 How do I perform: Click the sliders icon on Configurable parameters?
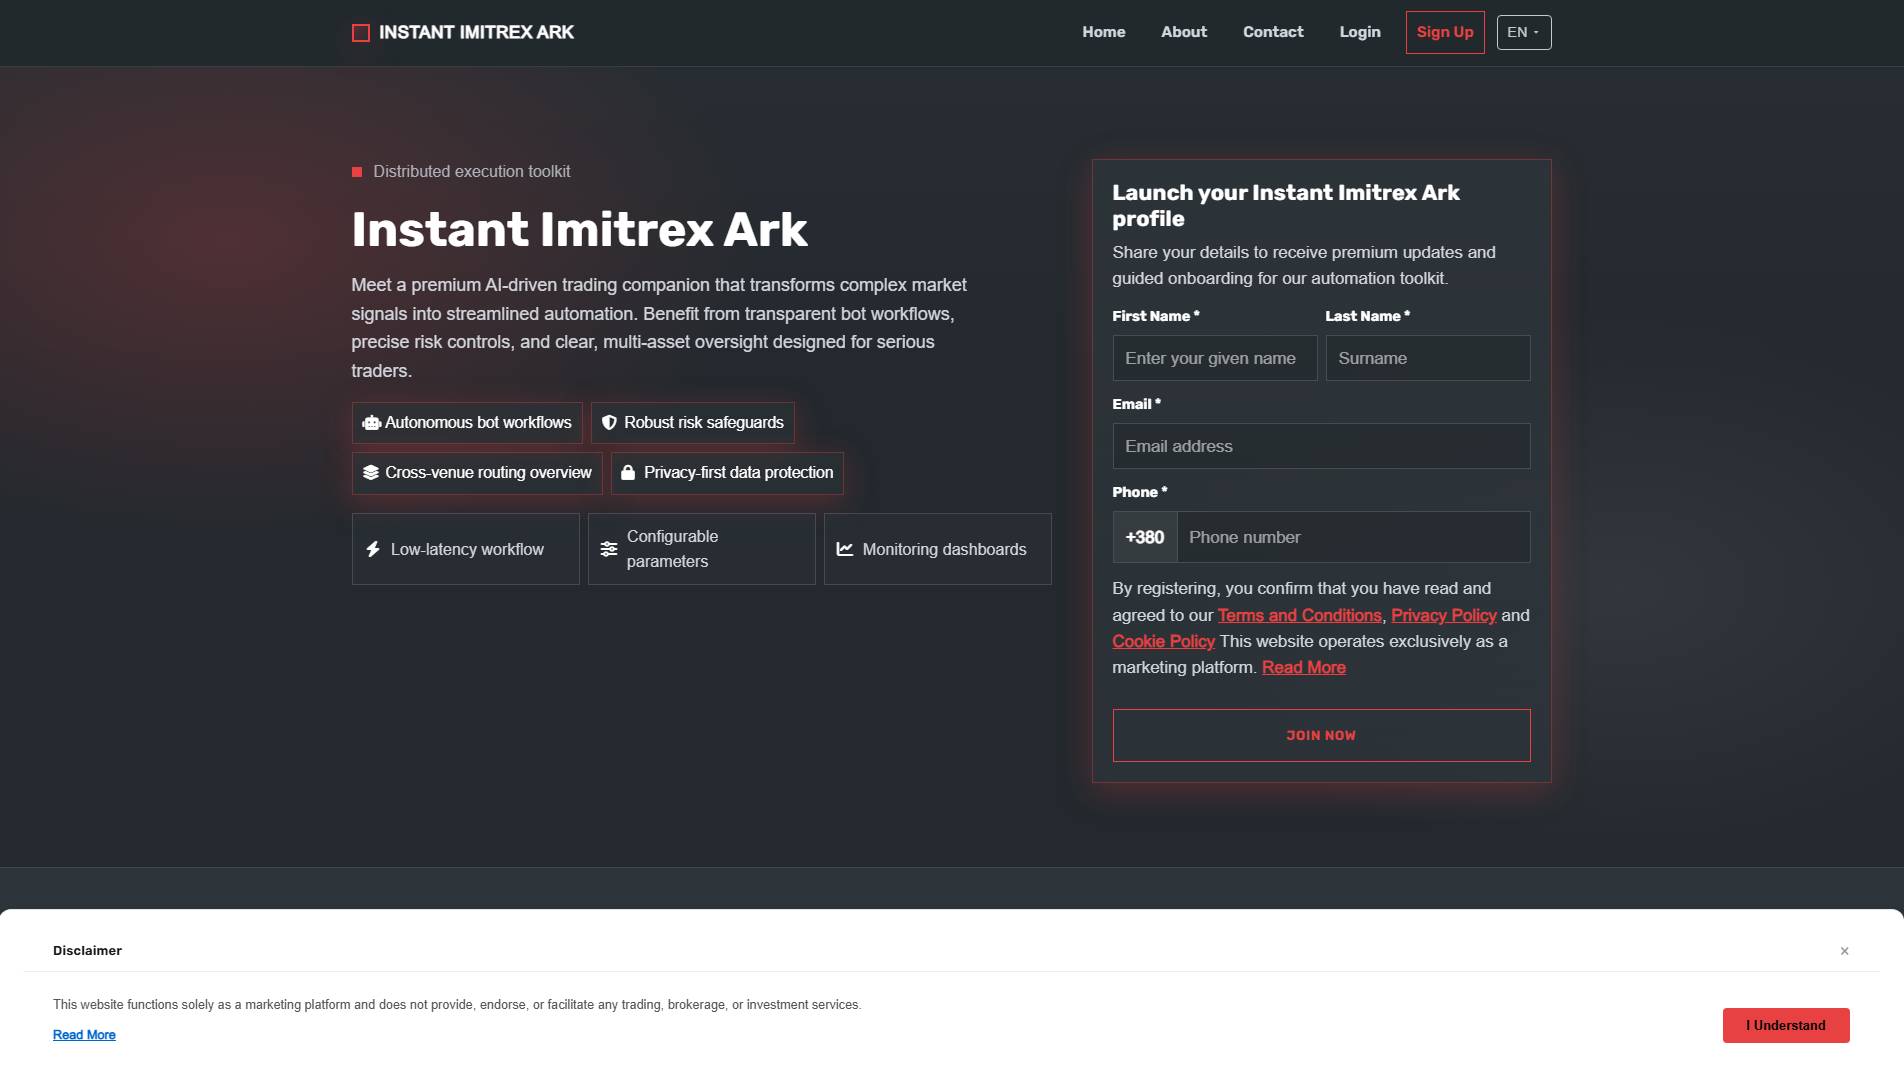(x=609, y=549)
